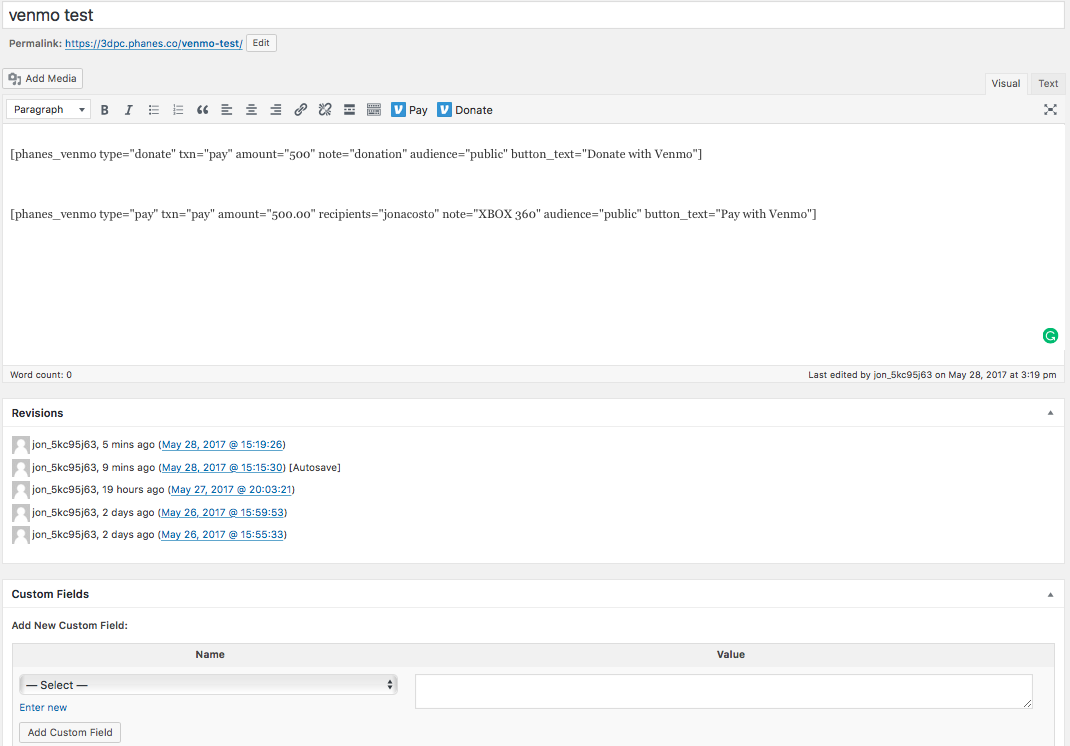Align text center
1070x746 pixels.
(x=251, y=110)
